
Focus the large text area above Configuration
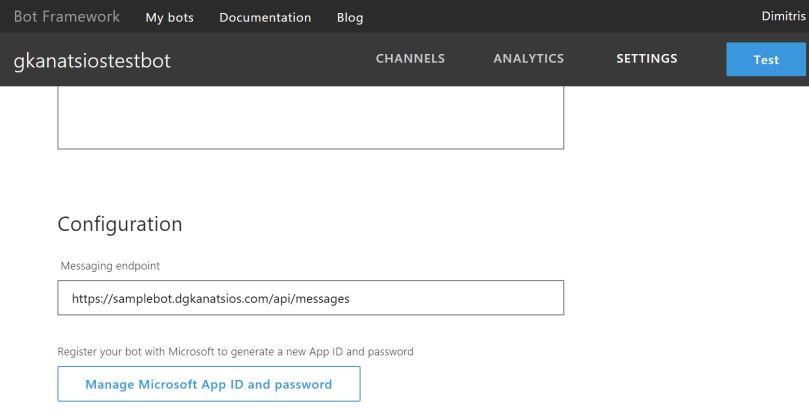tap(310, 116)
